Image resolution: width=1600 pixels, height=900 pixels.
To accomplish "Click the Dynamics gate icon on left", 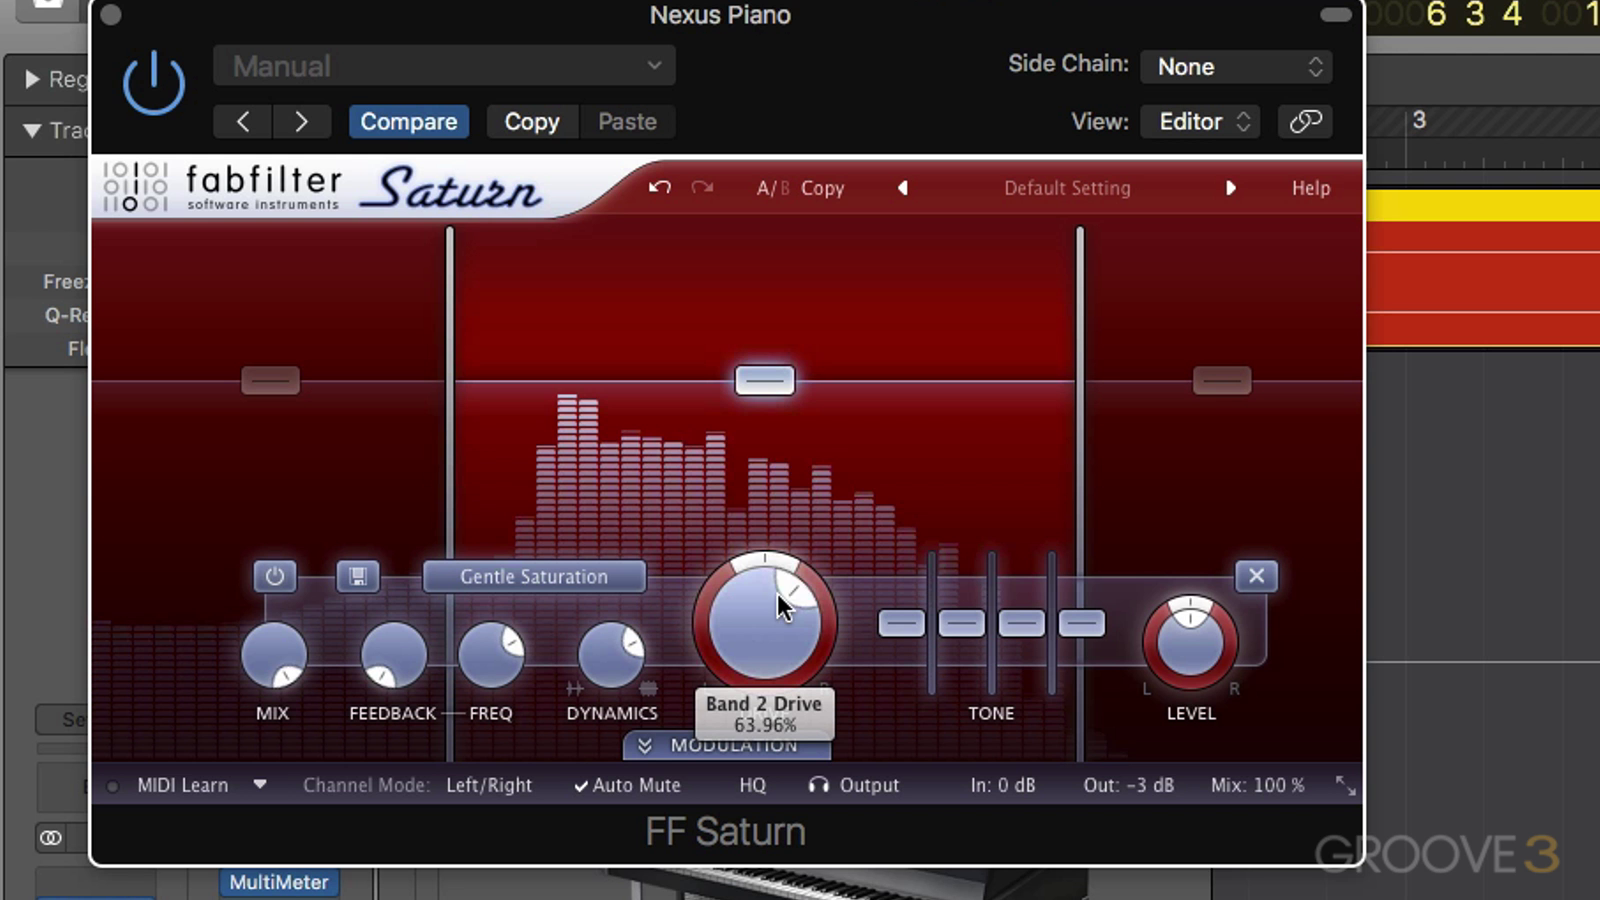I will pyautogui.click(x=574, y=689).
